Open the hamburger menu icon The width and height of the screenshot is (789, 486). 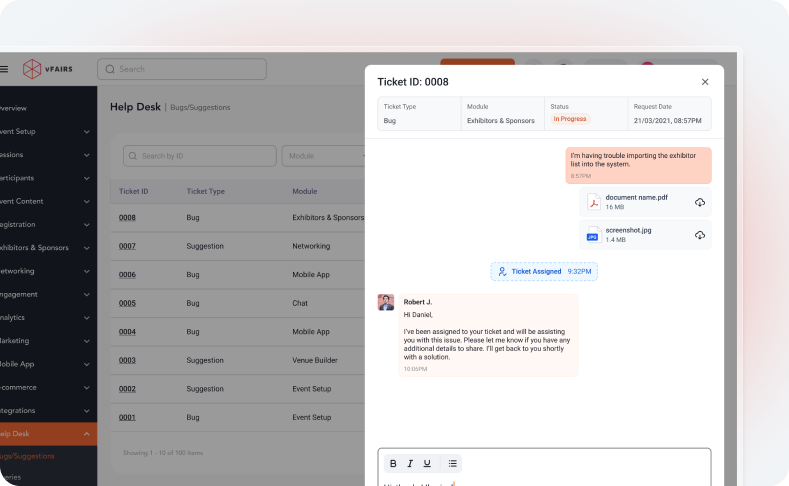(5, 69)
